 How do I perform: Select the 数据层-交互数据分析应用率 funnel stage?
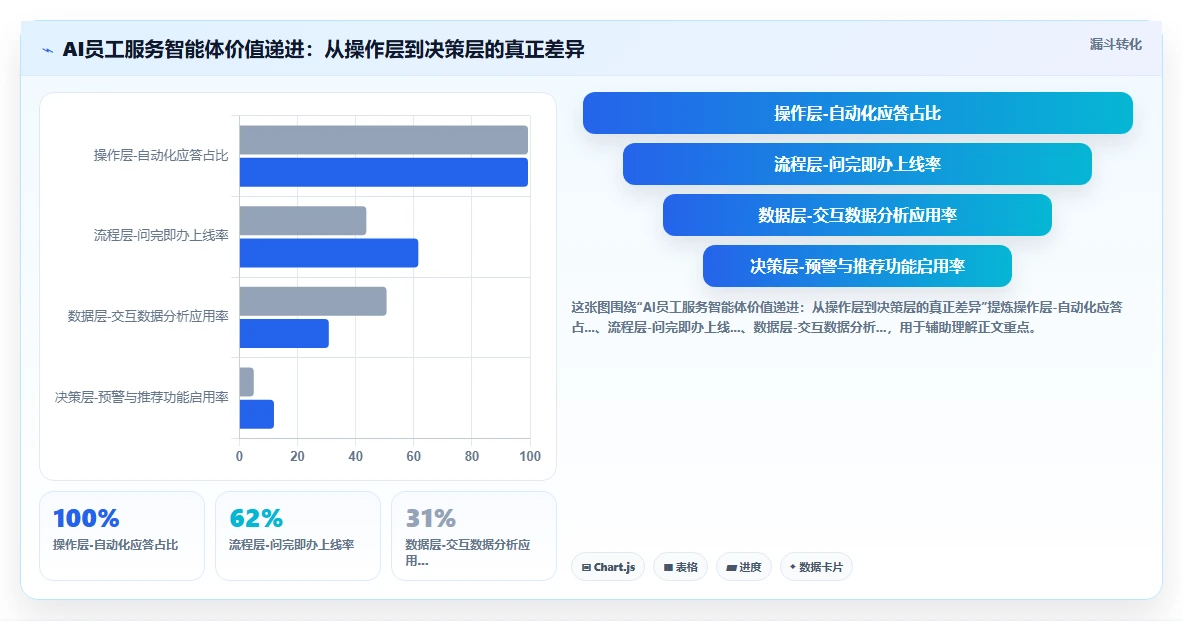click(857, 215)
